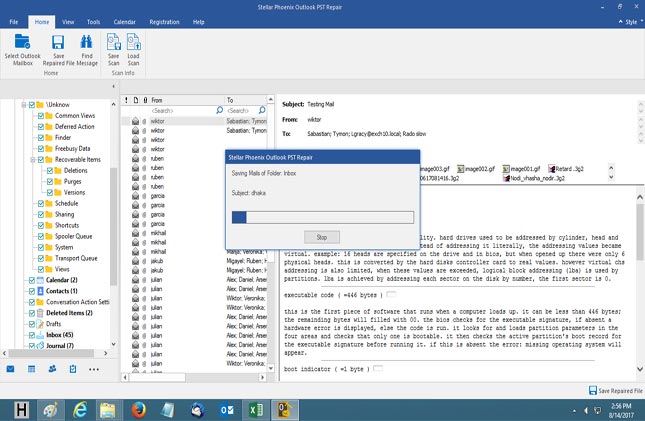The height and width of the screenshot is (421, 645).
Task: Open Firefox from taskbar
Action: click(x=139, y=410)
